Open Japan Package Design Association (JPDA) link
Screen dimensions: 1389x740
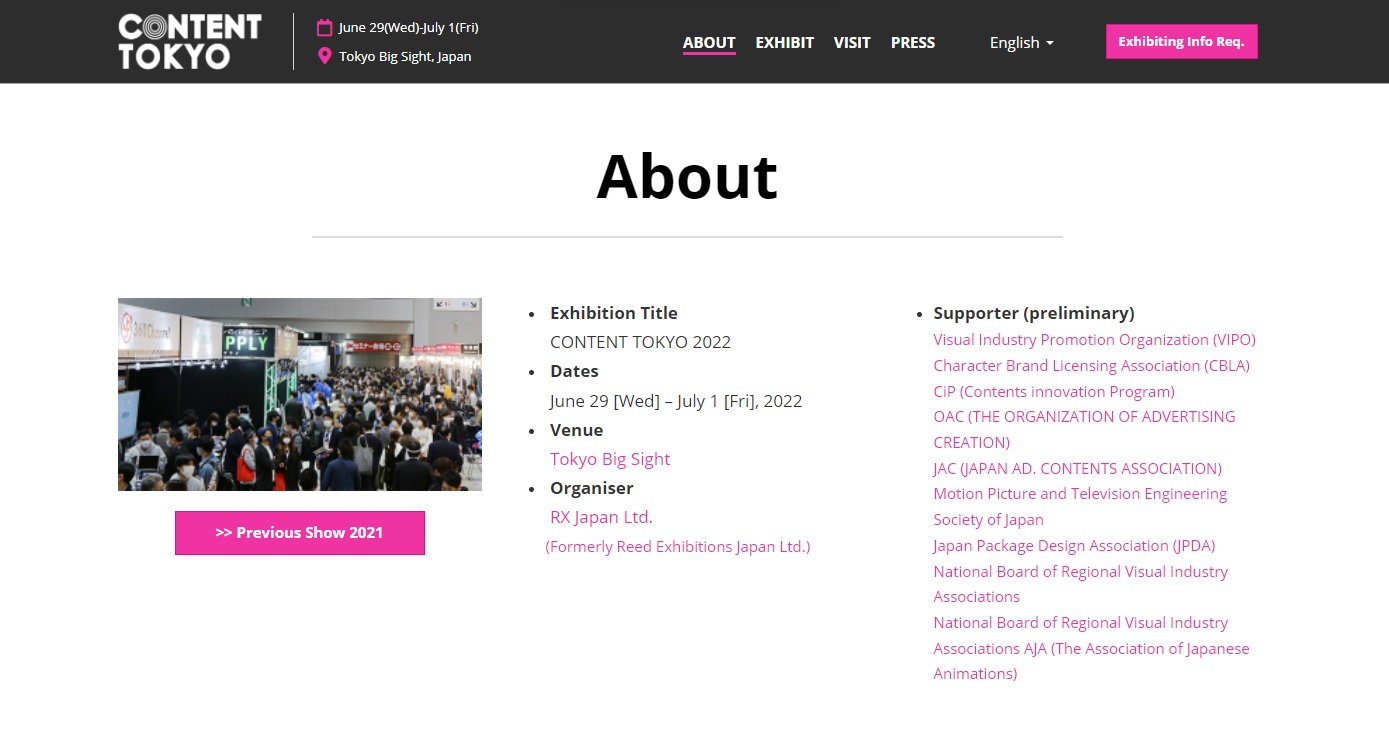point(1074,546)
